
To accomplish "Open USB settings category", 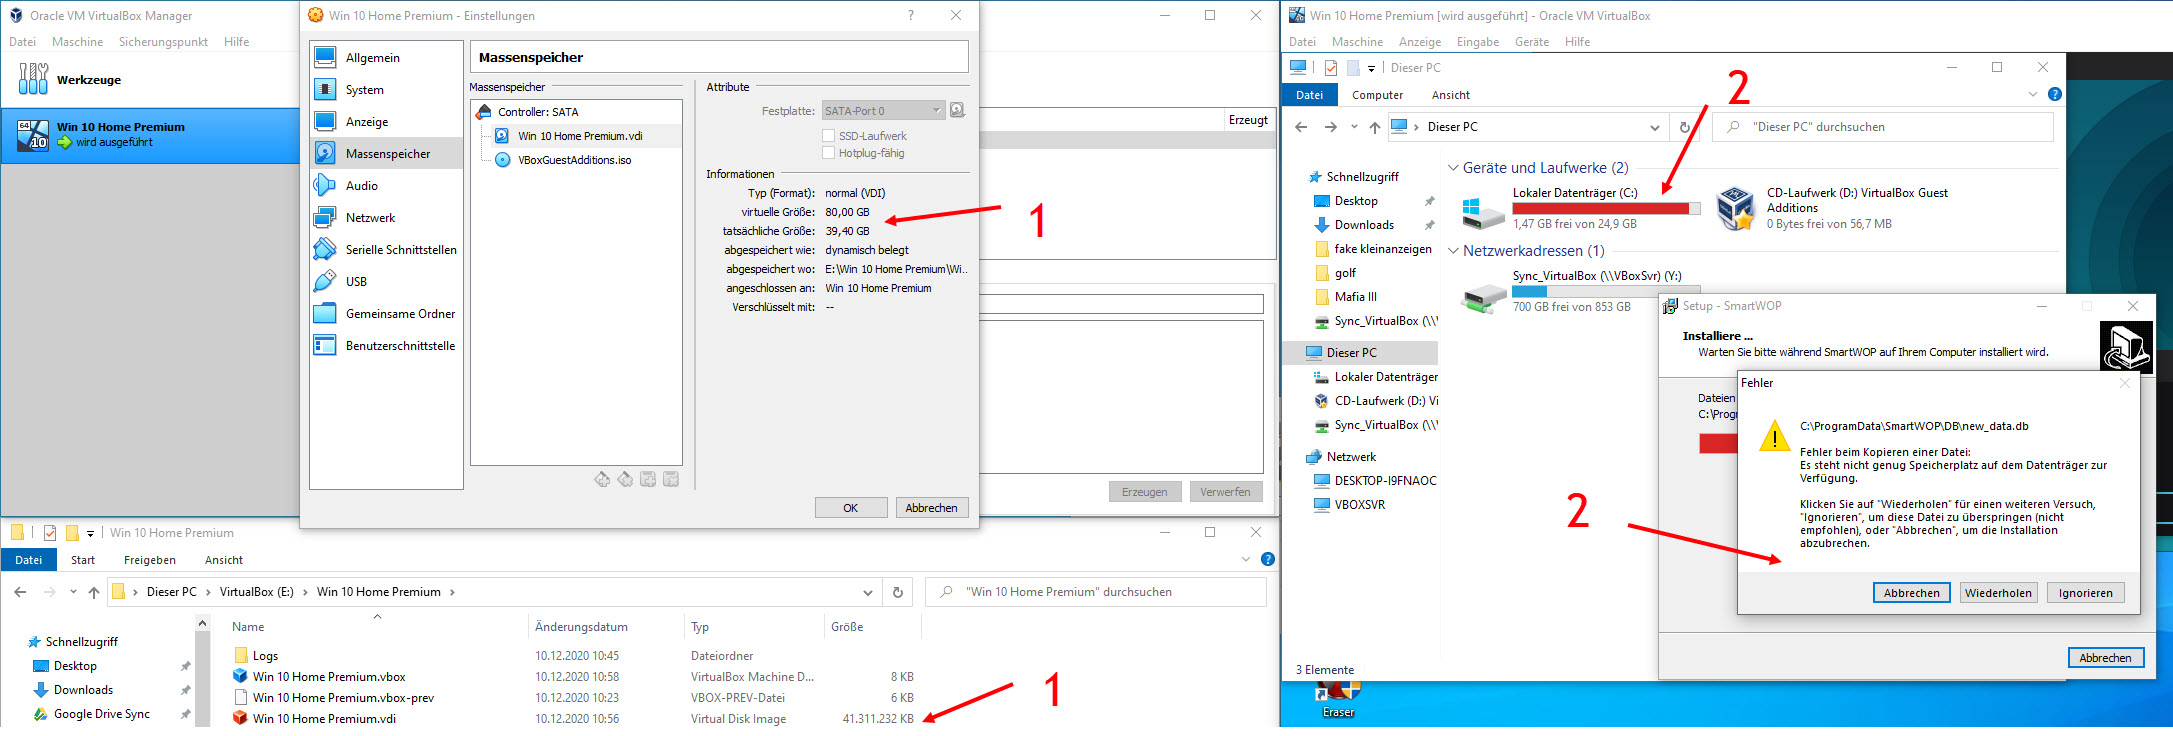I will pos(386,282).
